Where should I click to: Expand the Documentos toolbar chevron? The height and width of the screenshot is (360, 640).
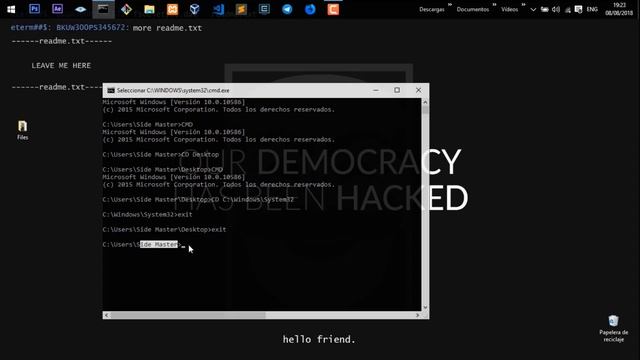click(x=494, y=5)
